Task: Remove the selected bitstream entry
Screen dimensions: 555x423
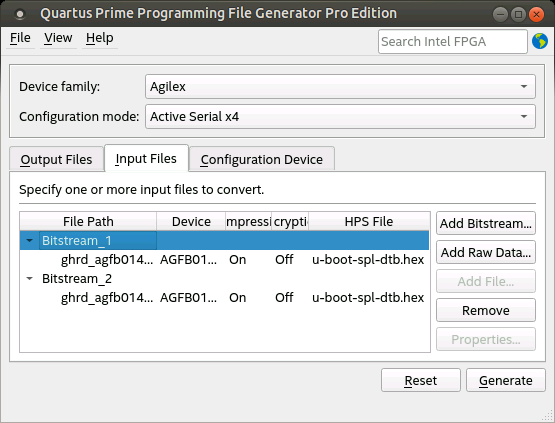Action: tap(486, 310)
